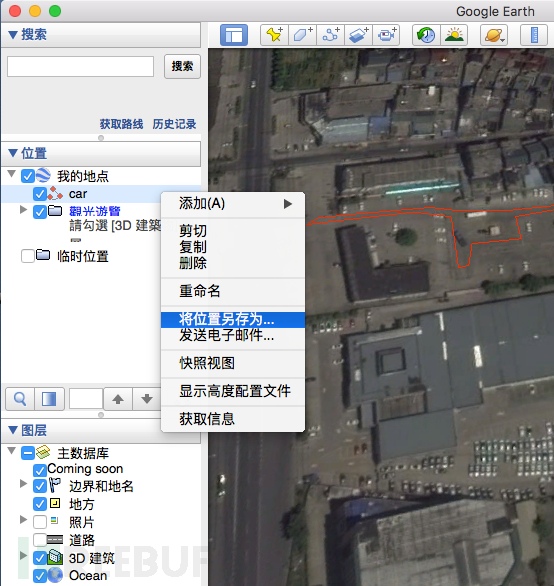Add a path from the toolbar

click(x=330, y=35)
